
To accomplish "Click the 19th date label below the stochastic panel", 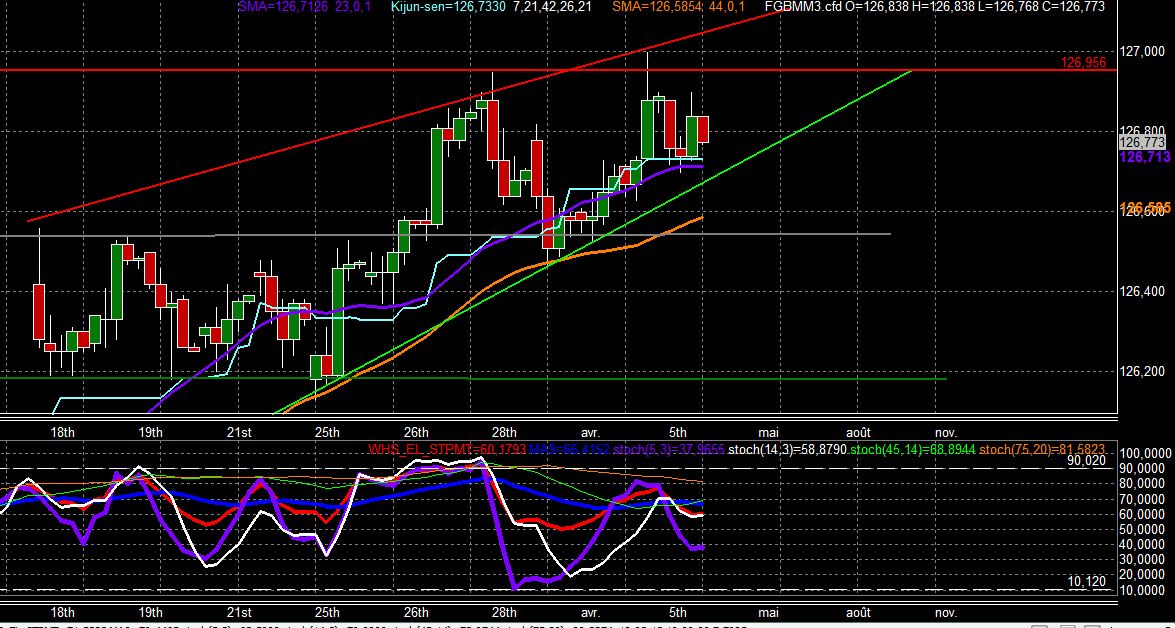I will pos(151,612).
